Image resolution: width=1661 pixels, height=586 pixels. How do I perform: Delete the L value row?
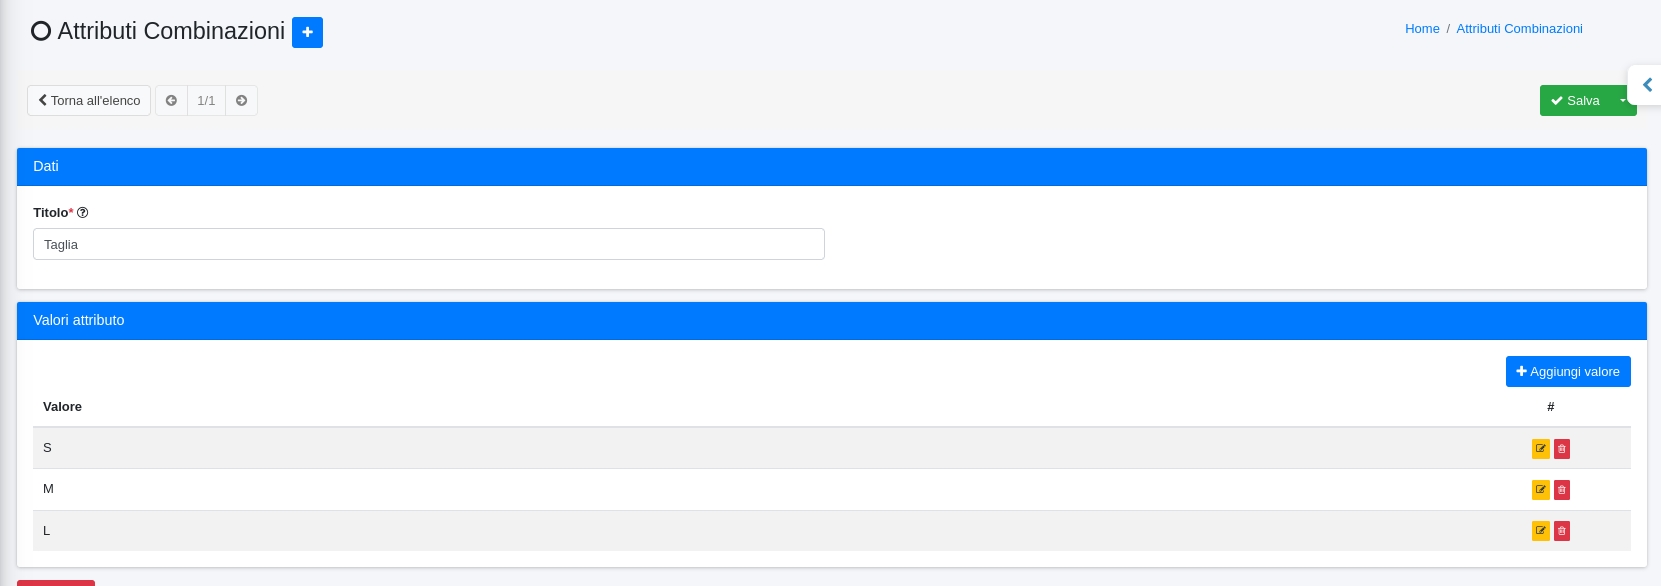(x=1562, y=531)
